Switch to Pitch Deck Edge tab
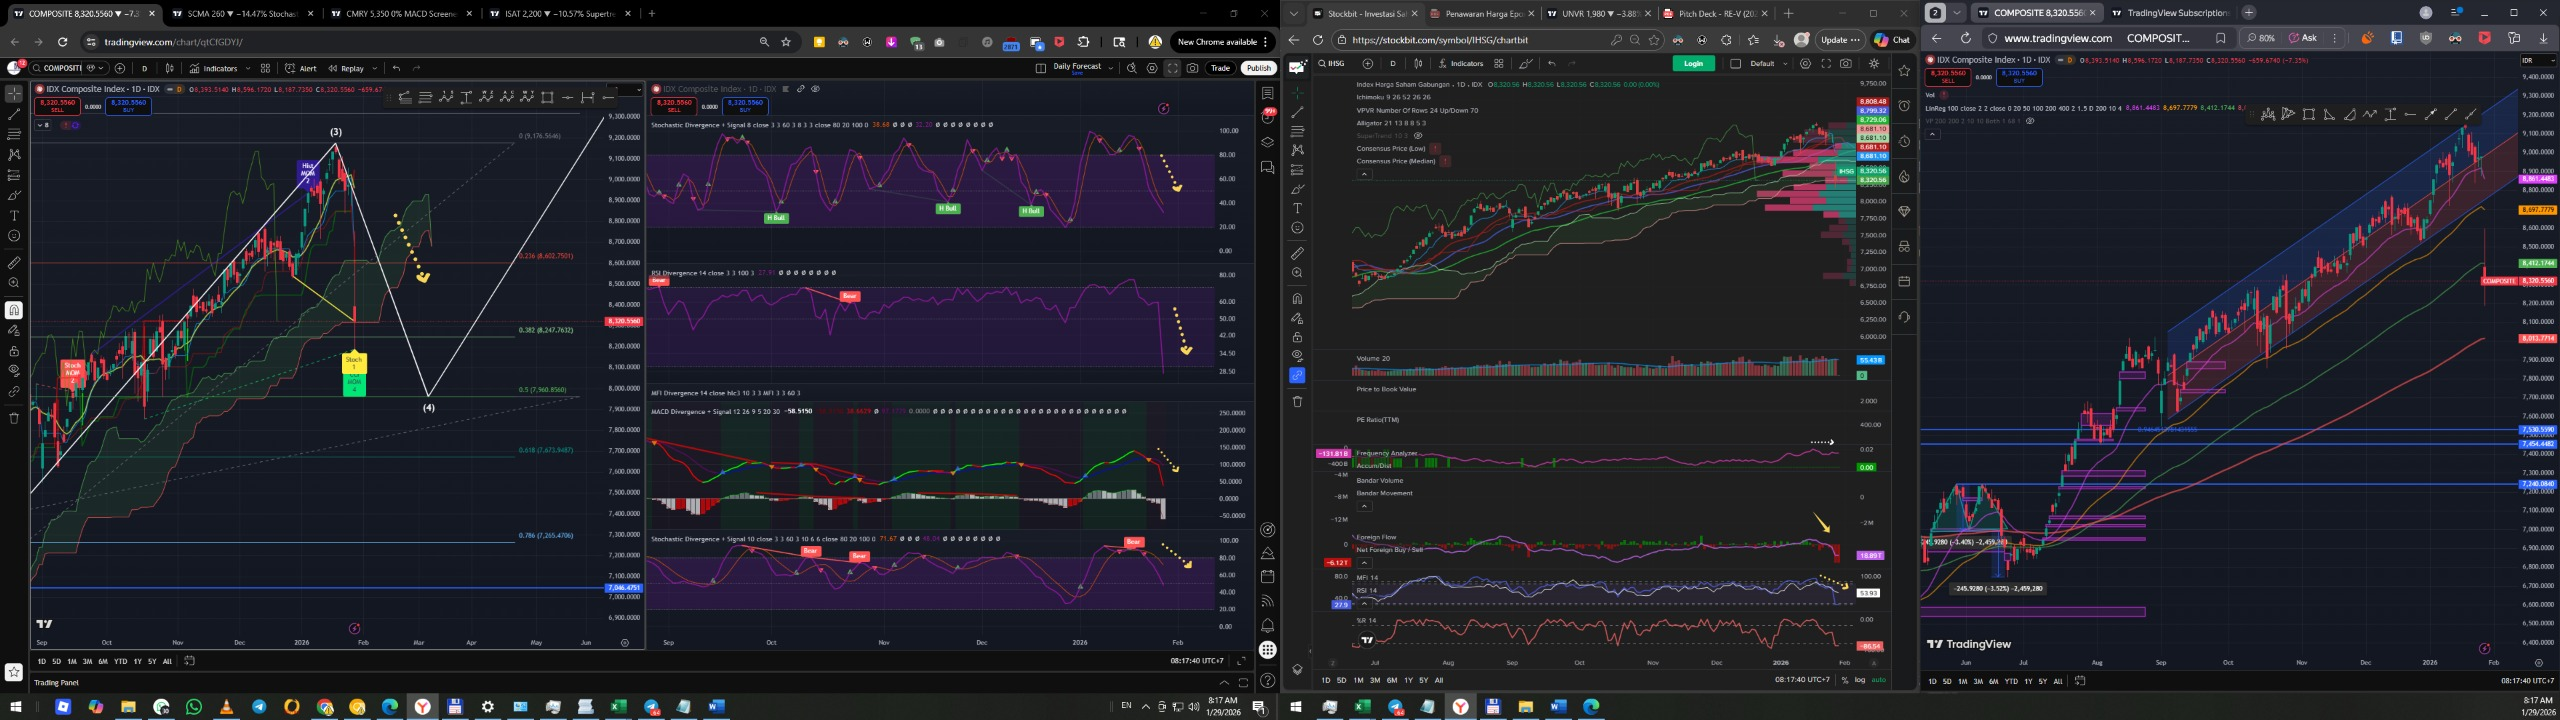 tap(1715, 13)
